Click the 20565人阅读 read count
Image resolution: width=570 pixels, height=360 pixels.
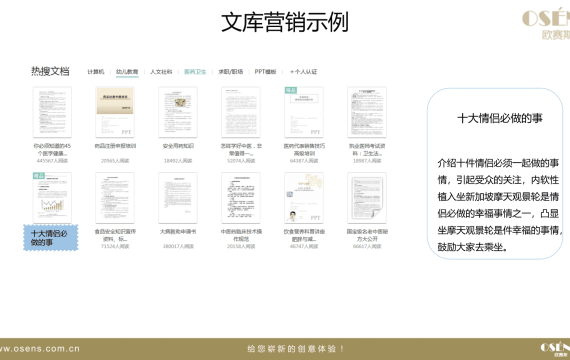click(115, 160)
